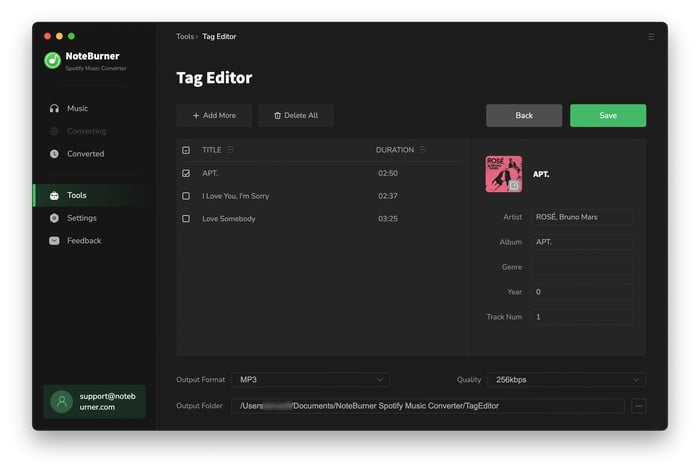The height and width of the screenshot is (473, 700).
Task: Open the support@noteburner.com account panel
Action: pos(95,402)
